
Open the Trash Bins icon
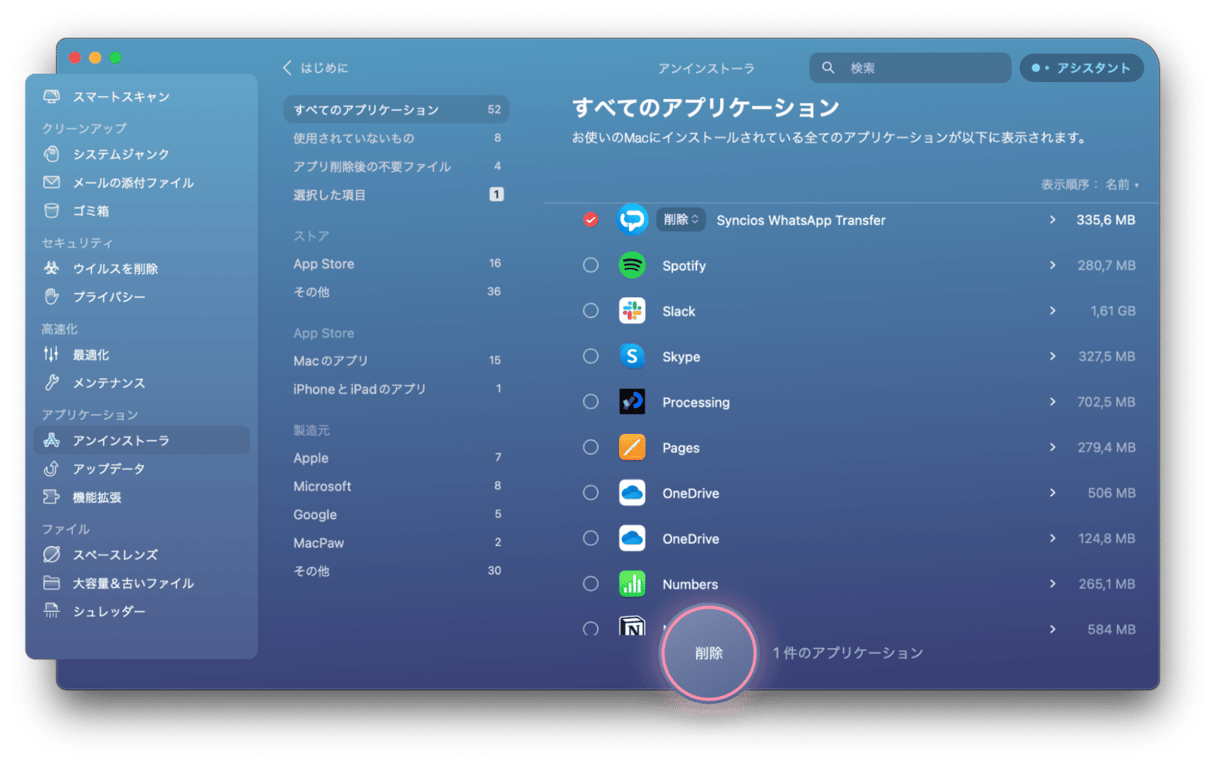click(52, 211)
